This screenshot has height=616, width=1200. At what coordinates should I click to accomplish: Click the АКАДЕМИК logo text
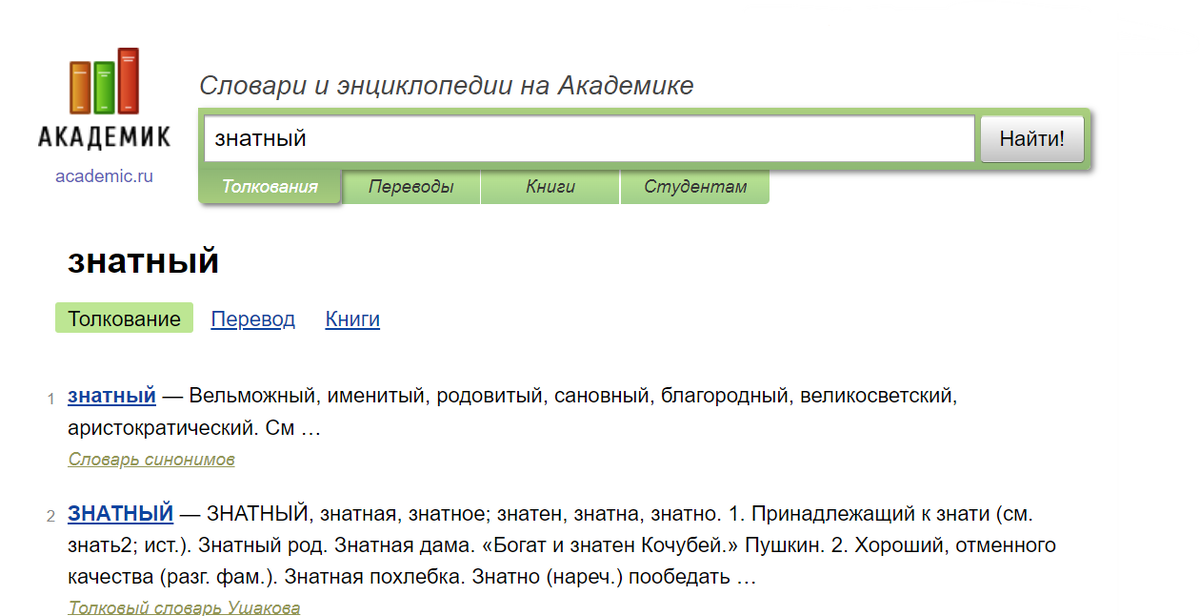pos(104,138)
